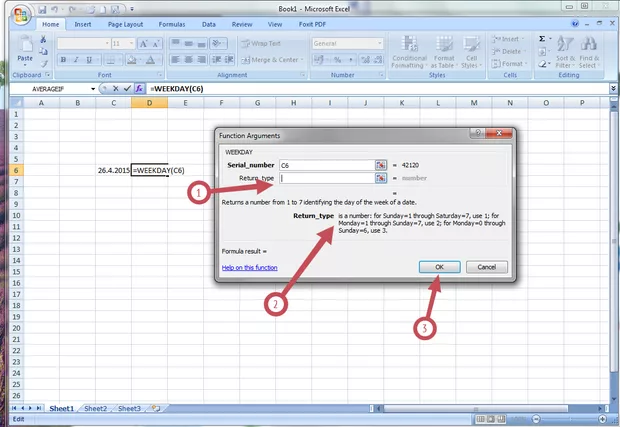
Task: Click the Insert Worksheet tab icon
Action: [x=156, y=408]
